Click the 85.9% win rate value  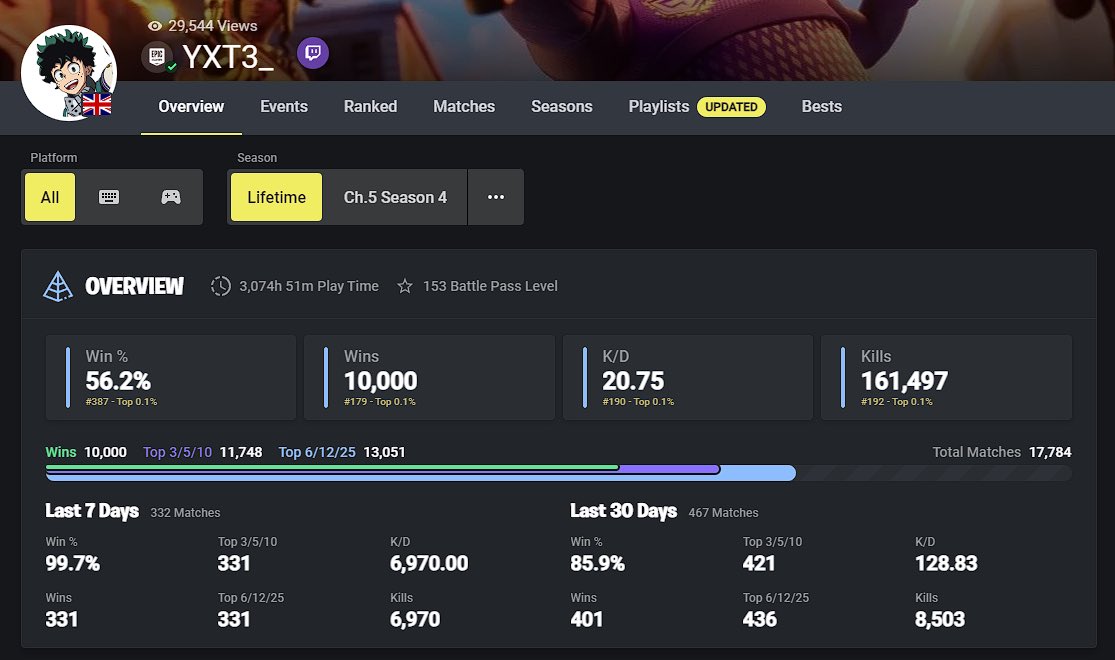pyautogui.click(x=597, y=564)
